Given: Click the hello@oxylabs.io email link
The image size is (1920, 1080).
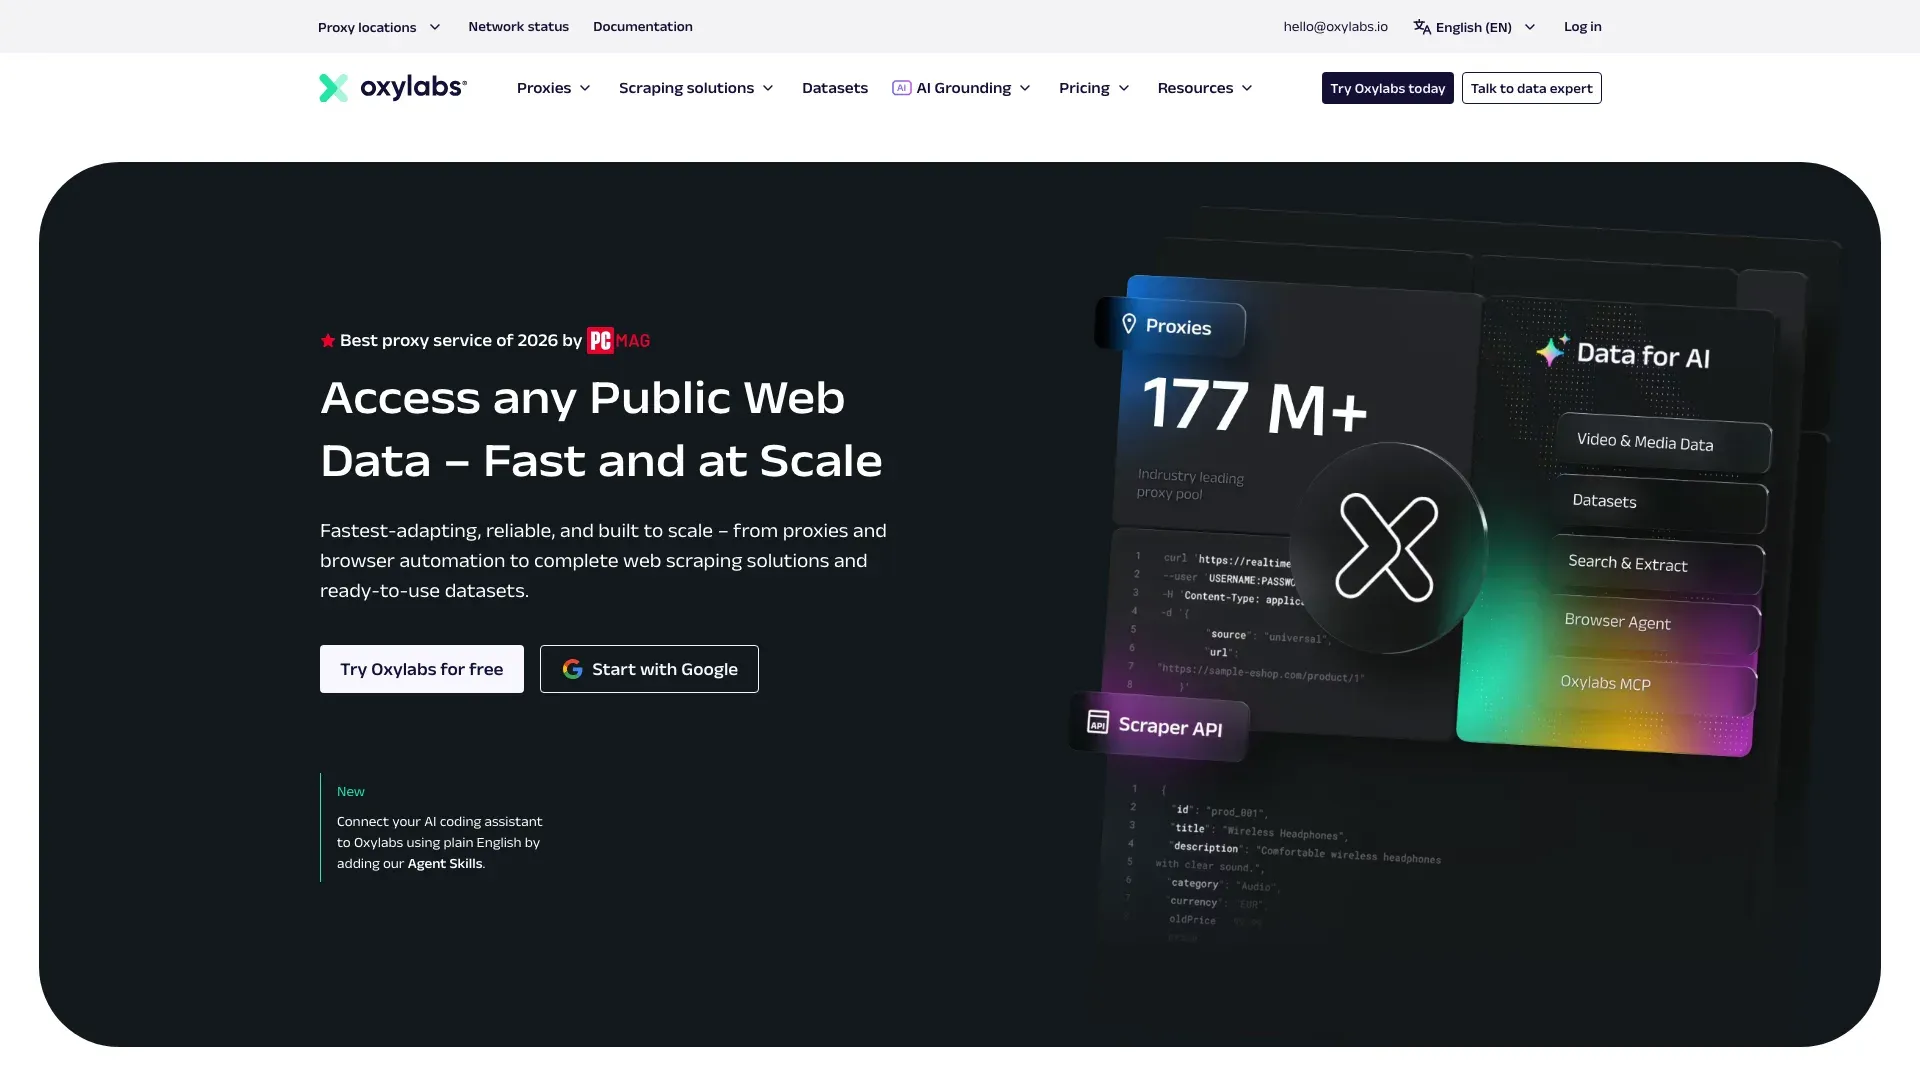Looking at the screenshot, I should (1336, 27).
